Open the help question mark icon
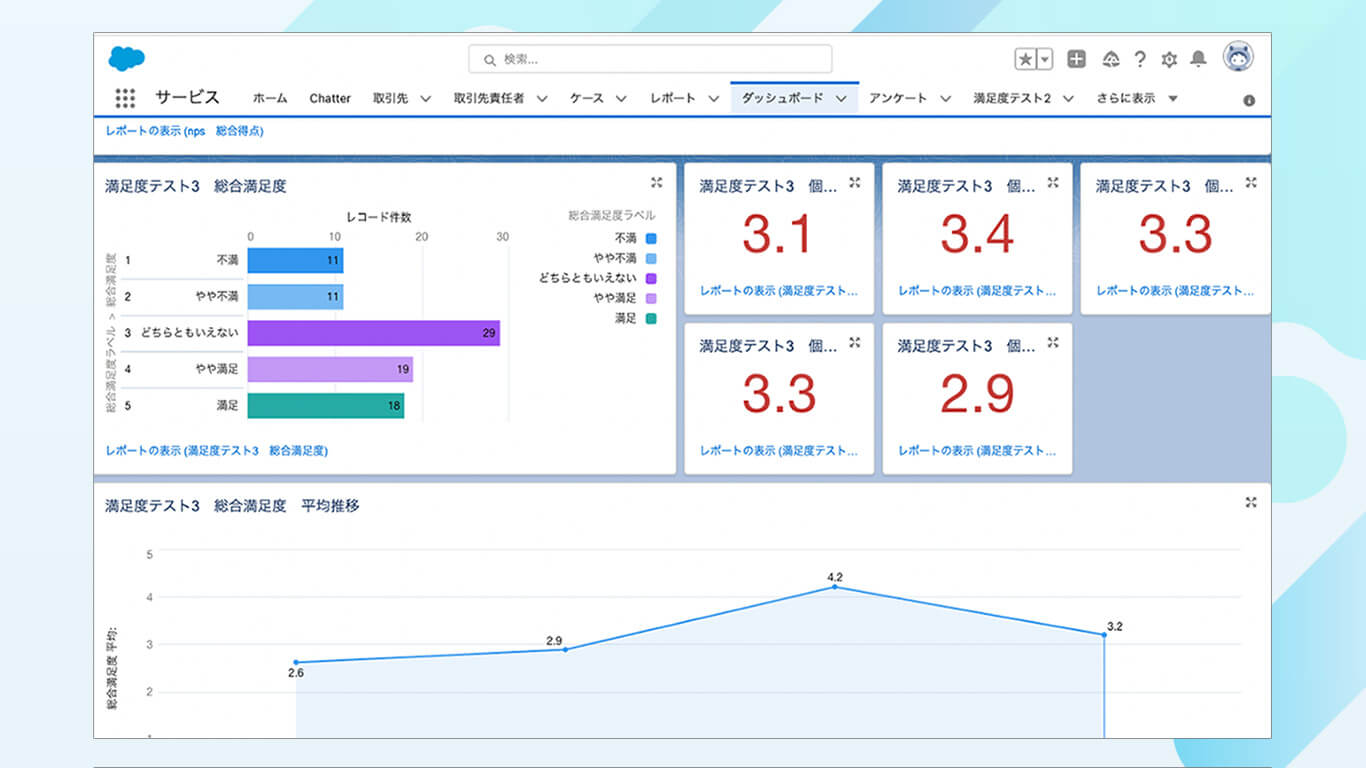Screen dimensions: 1366x768 [x=1140, y=59]
